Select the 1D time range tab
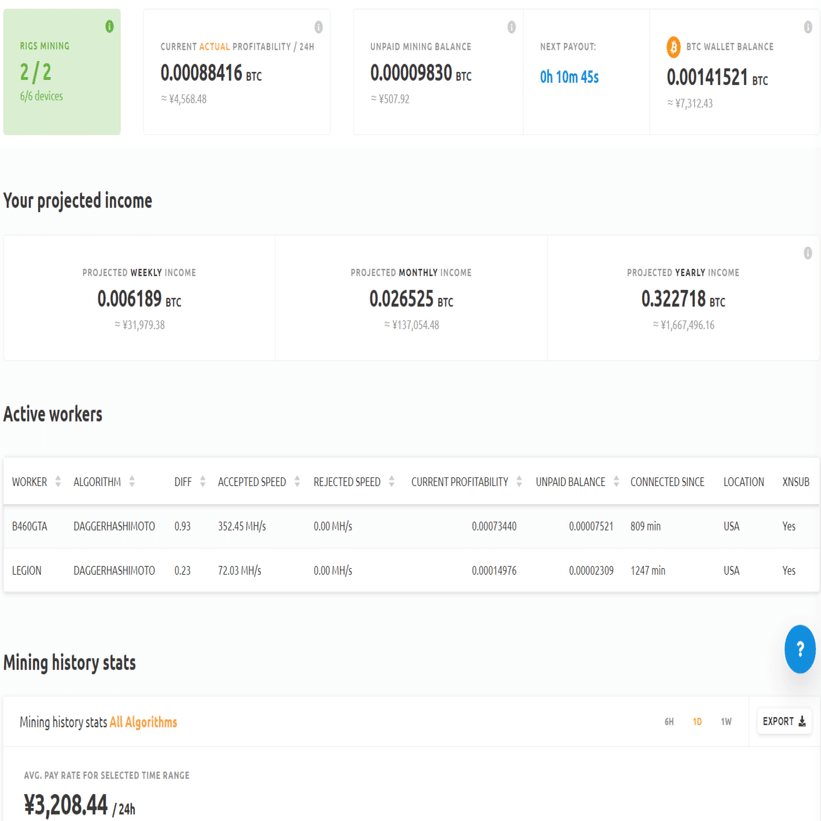Image resolution: width=821 pixels, height=821 pixels. (695, 720)
